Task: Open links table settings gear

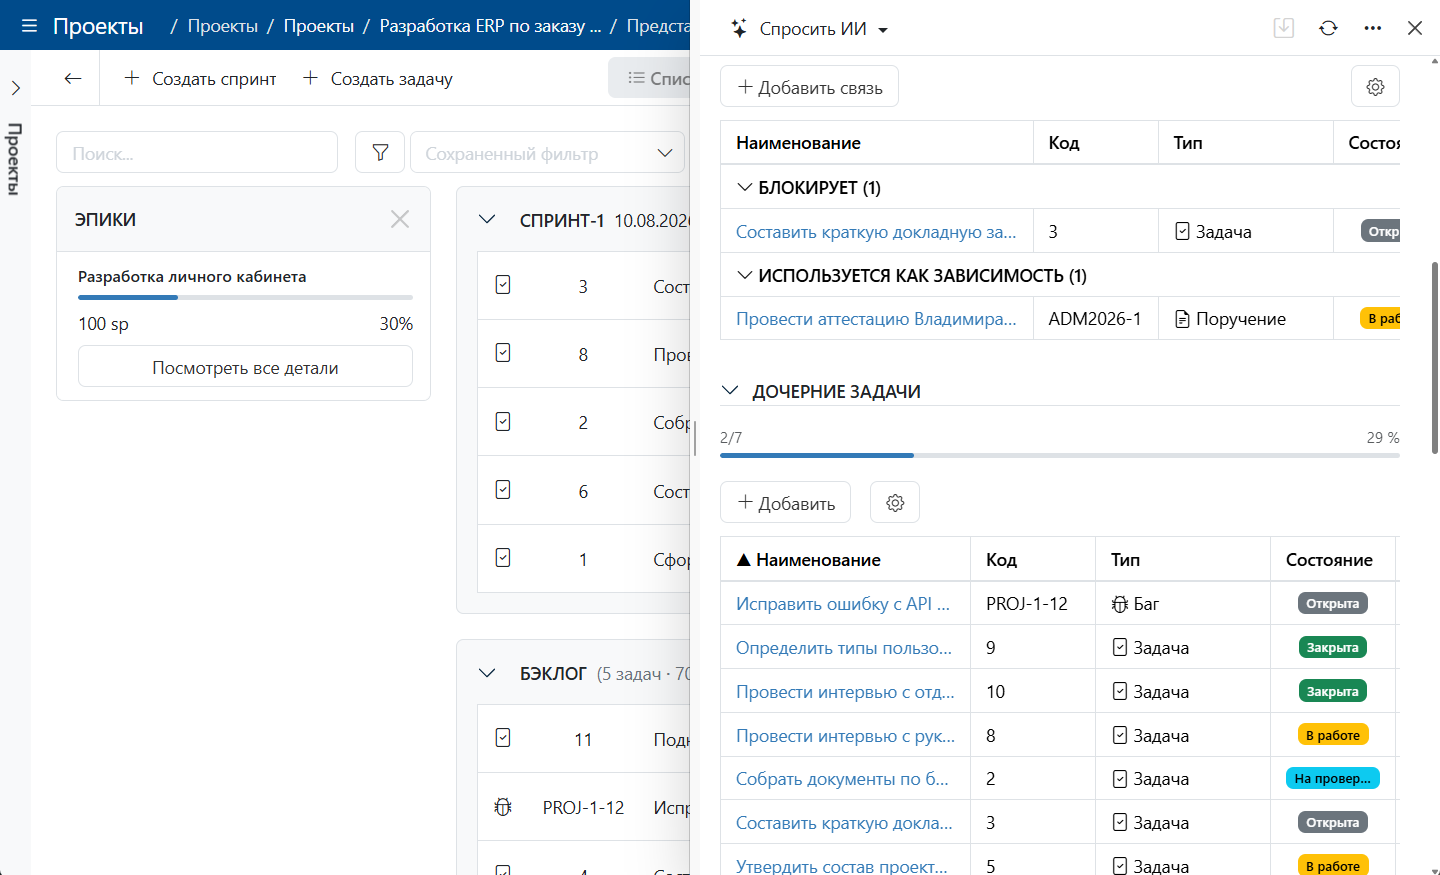Action: [1375, 87]
